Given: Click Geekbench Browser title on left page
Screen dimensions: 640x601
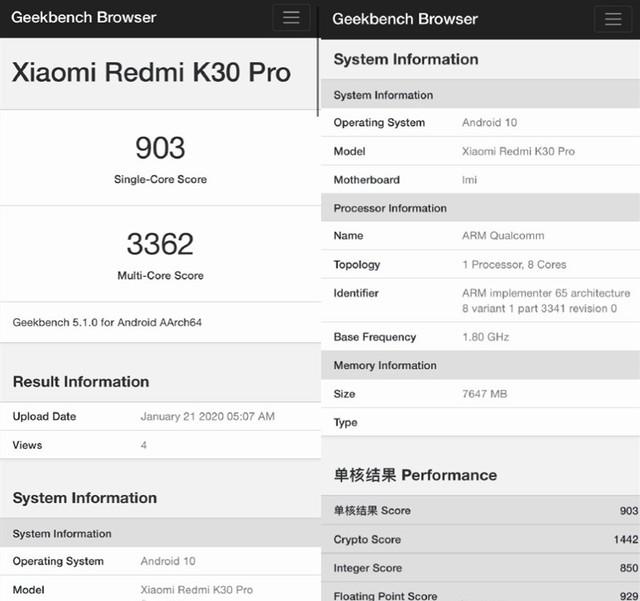Looking at the screenshot, I should 84,18.
